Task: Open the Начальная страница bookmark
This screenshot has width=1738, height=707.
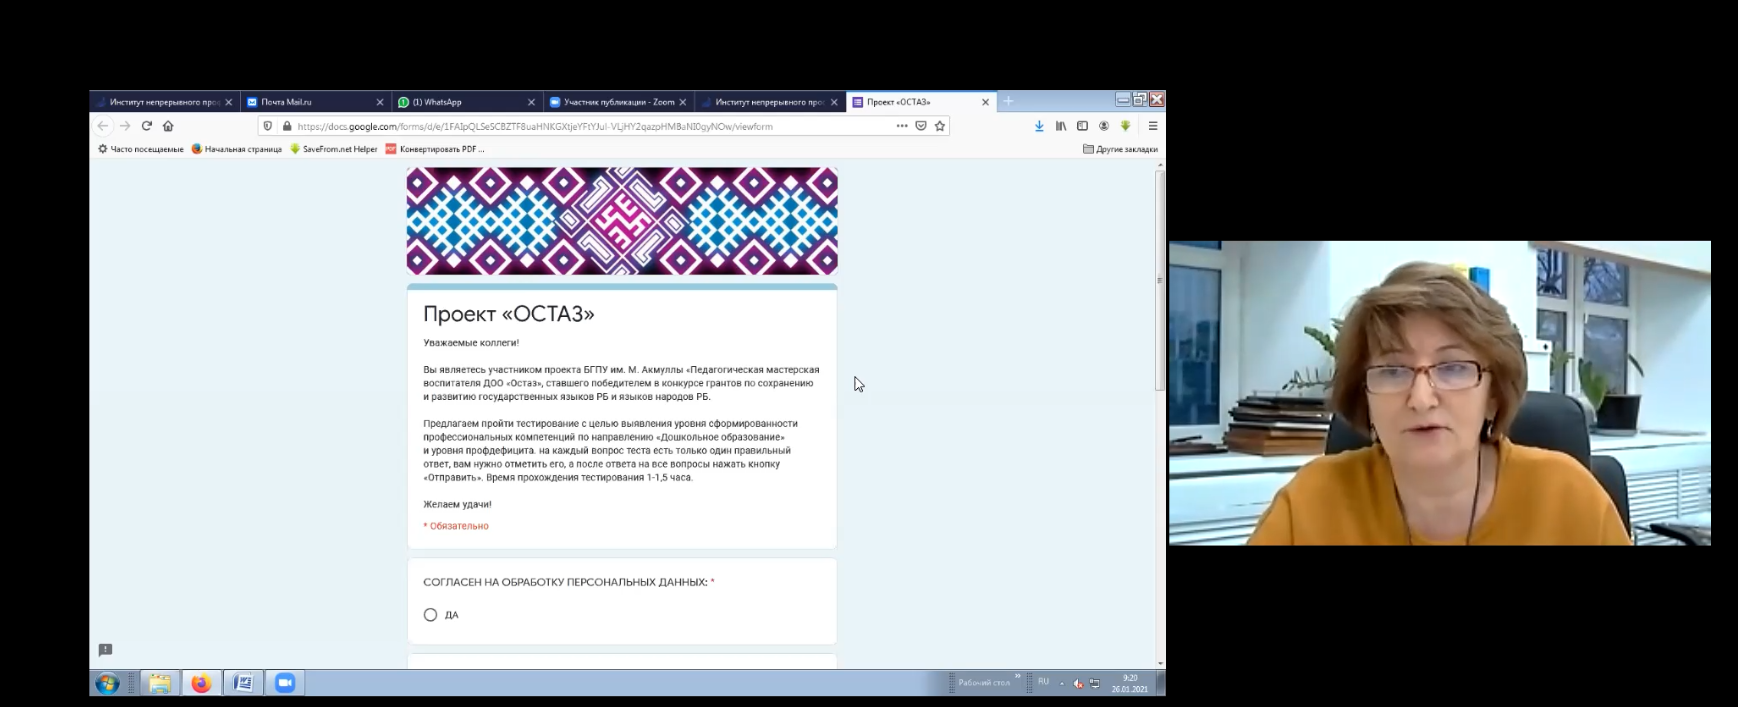Action: tap(237, 149)
